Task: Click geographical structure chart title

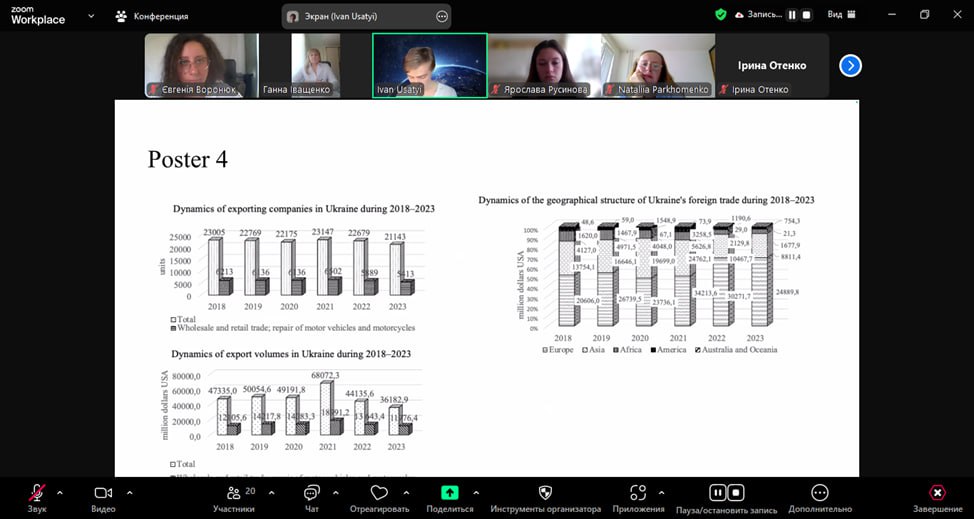Action: pyautogui.click(x=646, y=201)
